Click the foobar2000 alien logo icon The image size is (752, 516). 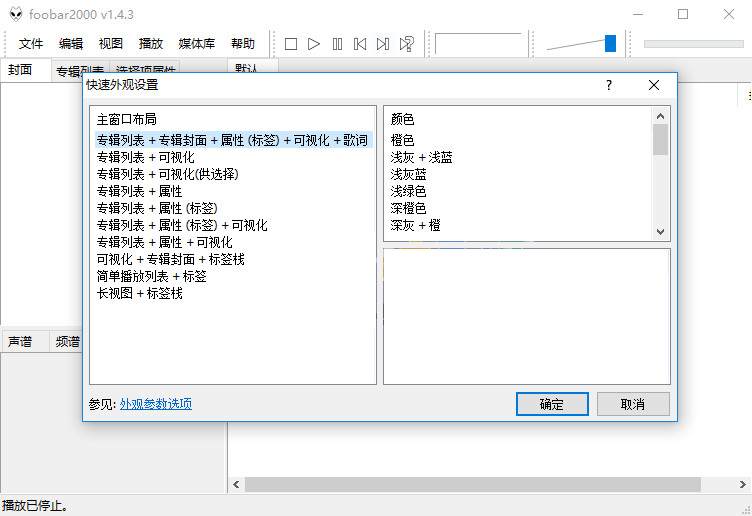16,14
